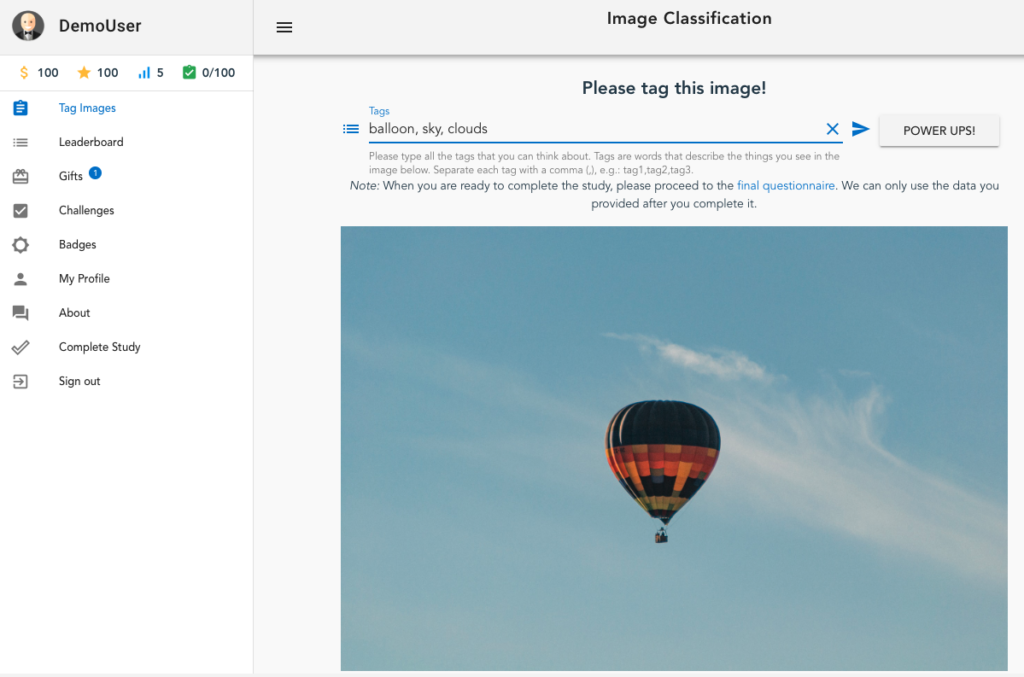Click the coins value 100
The height and width of the screenshot is (677, 1024).
(48, 72)
